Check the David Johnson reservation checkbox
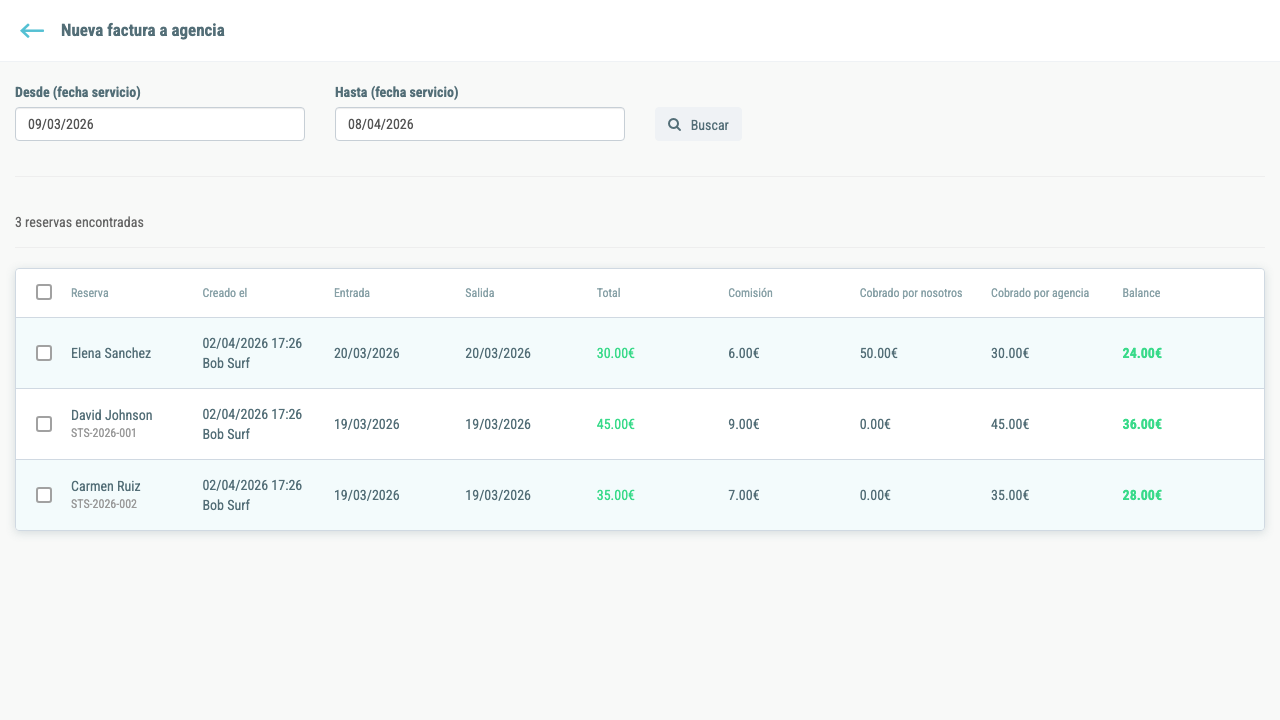The width and height of the screenshot is (1280, 720). (44, 424)
